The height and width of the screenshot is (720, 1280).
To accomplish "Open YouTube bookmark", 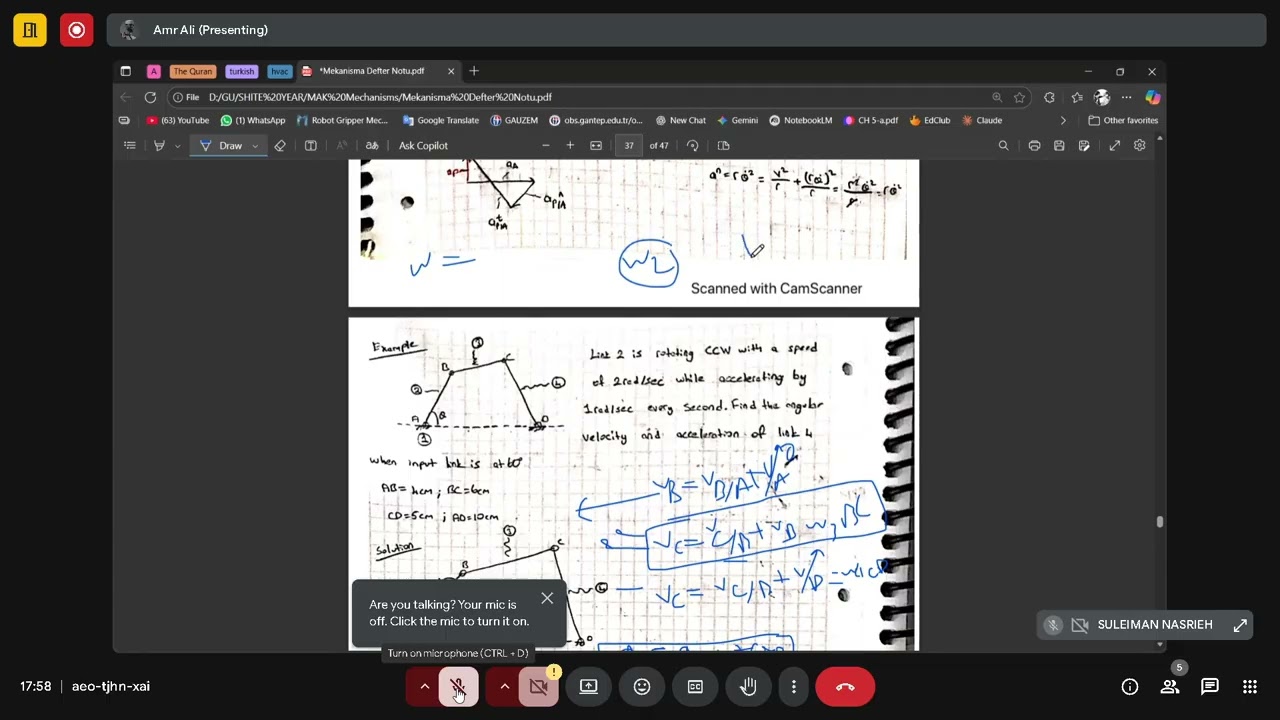I will pos(178,120).
